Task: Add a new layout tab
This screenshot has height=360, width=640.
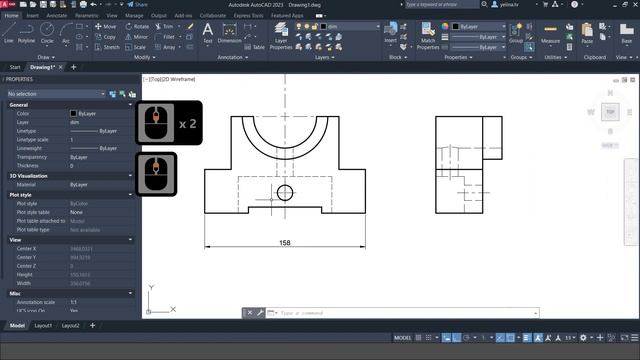Action: (x=92, y=325)
